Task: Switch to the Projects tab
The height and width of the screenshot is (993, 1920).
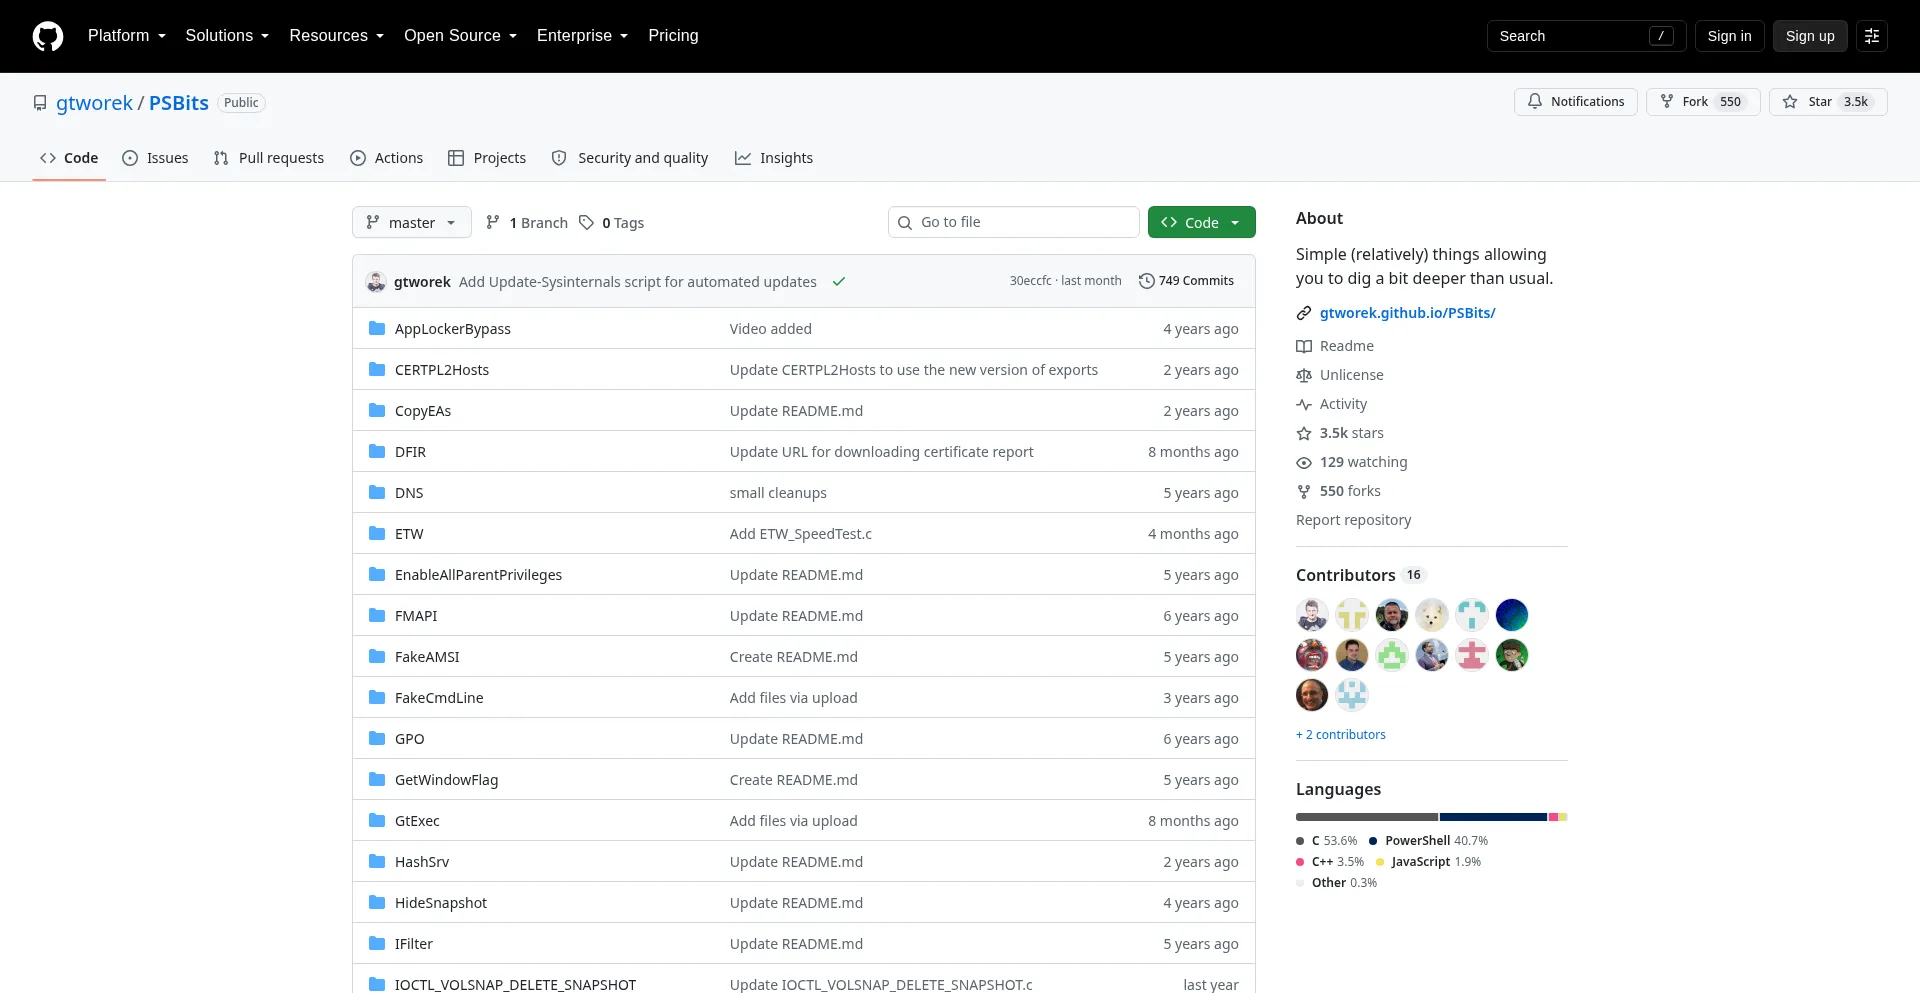Action: point(487,158)
